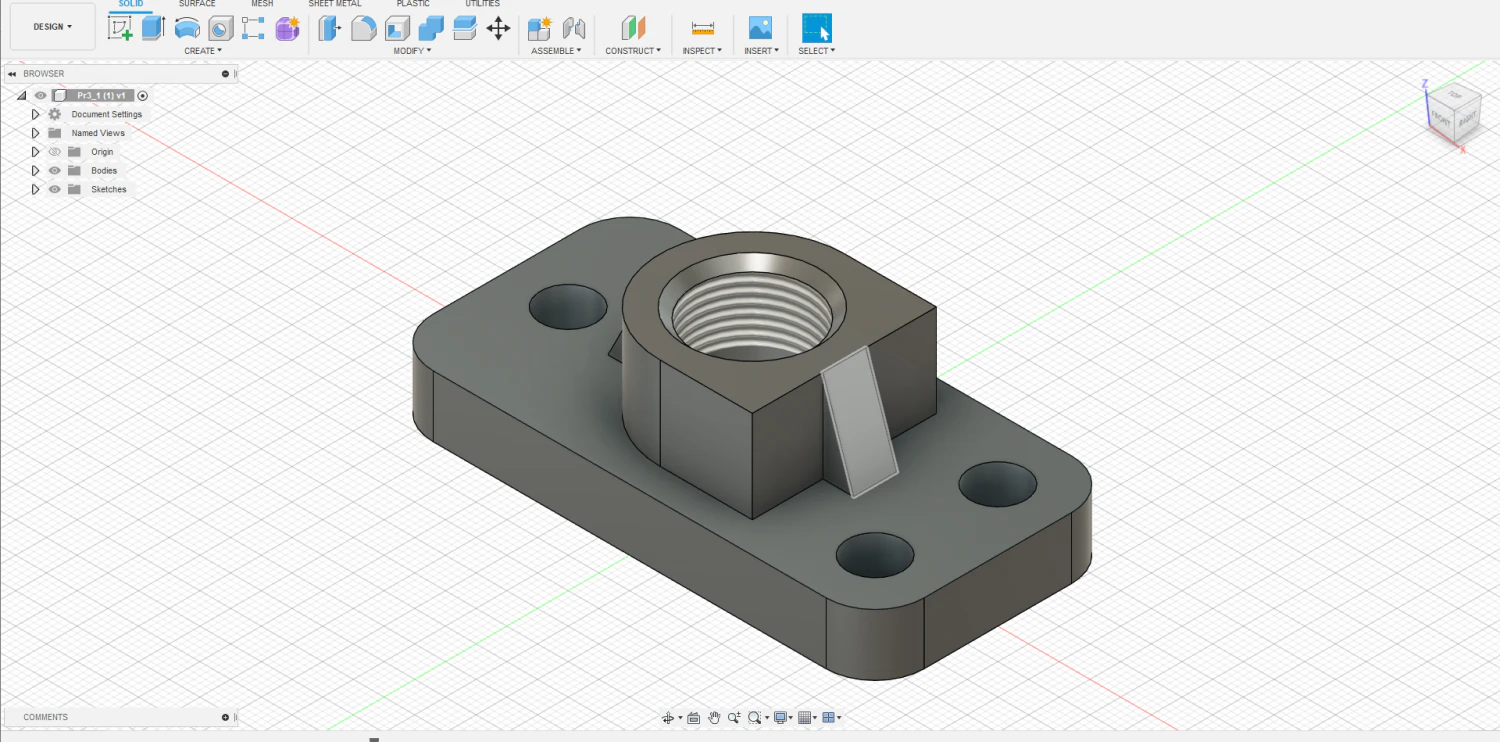Hide the Sketches folder via eye icon
1500x742 pixels.
[55, 189]
